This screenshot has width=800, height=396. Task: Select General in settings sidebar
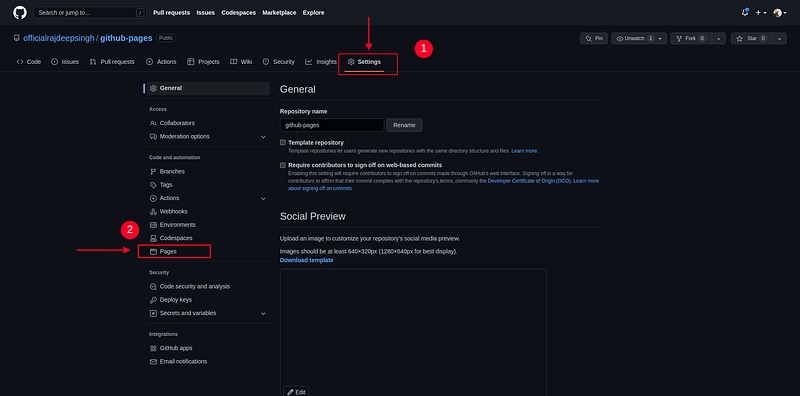click(x=208, y=88)
